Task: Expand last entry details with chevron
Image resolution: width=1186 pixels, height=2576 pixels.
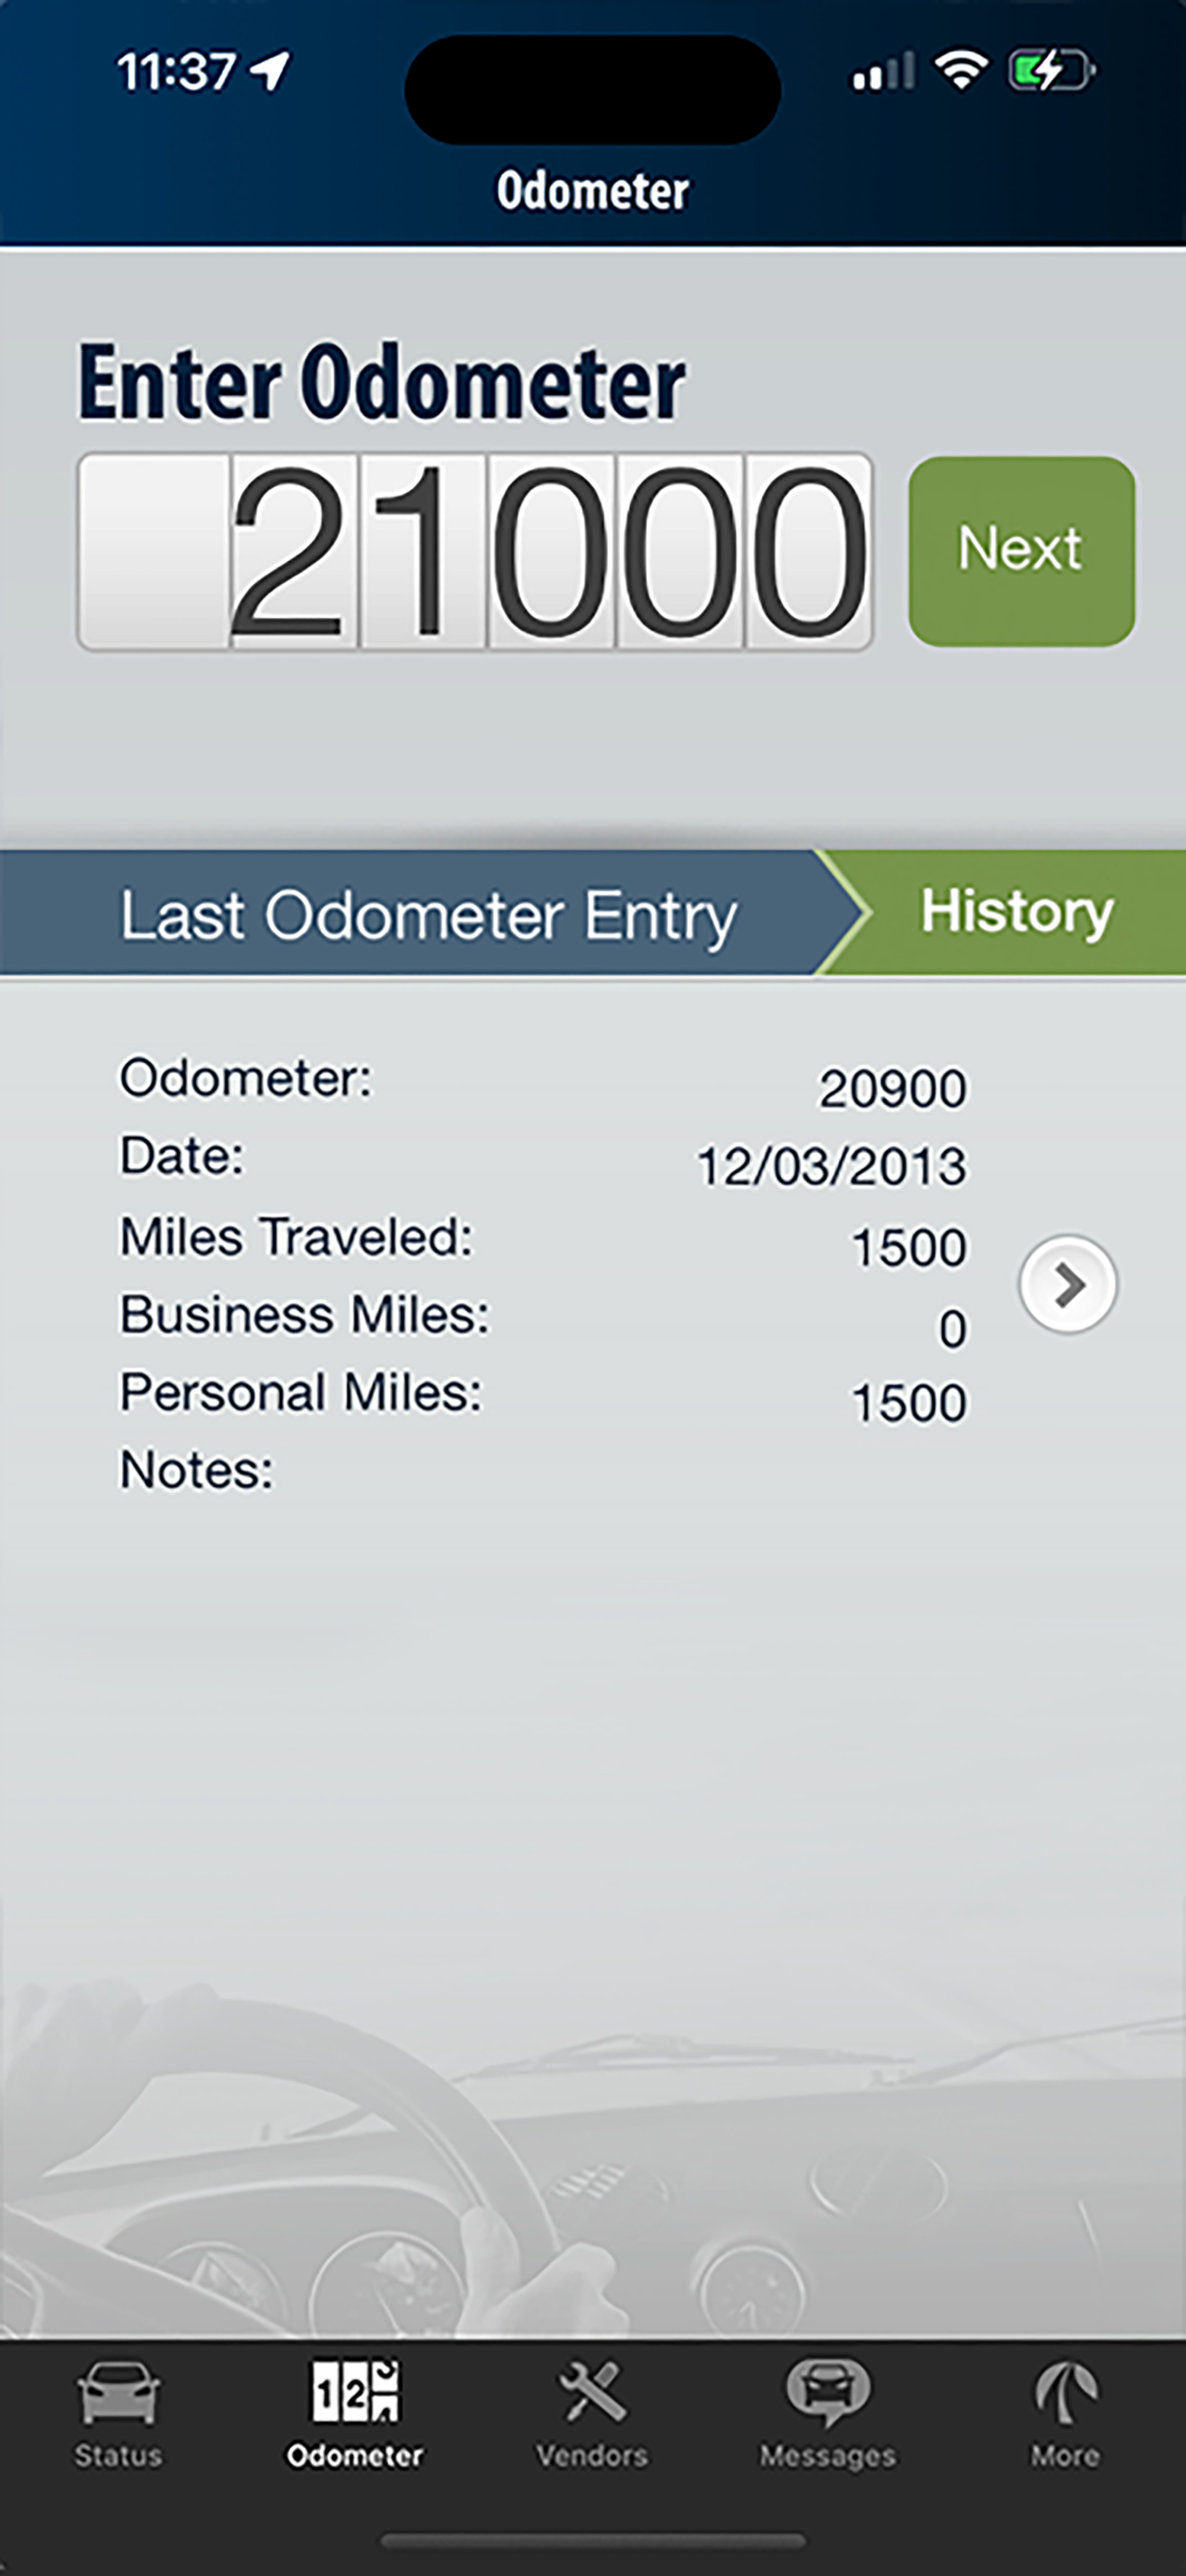Action: pyautogui.click(x=1067, y=1285)
